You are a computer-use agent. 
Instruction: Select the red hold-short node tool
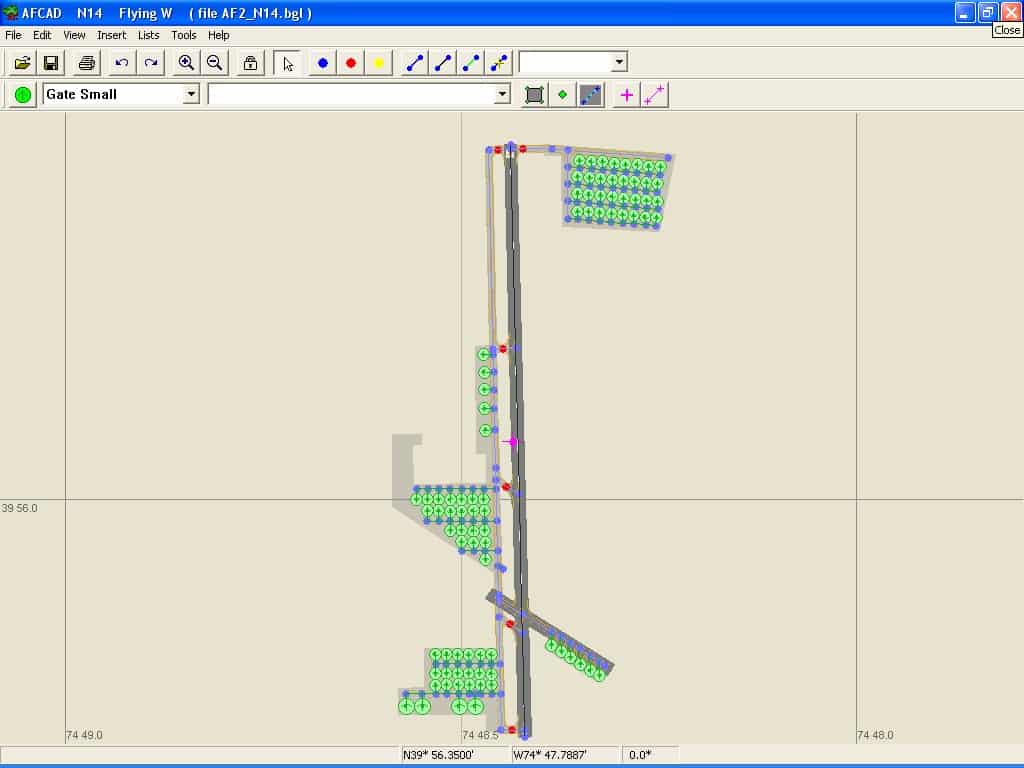[351, 63]
